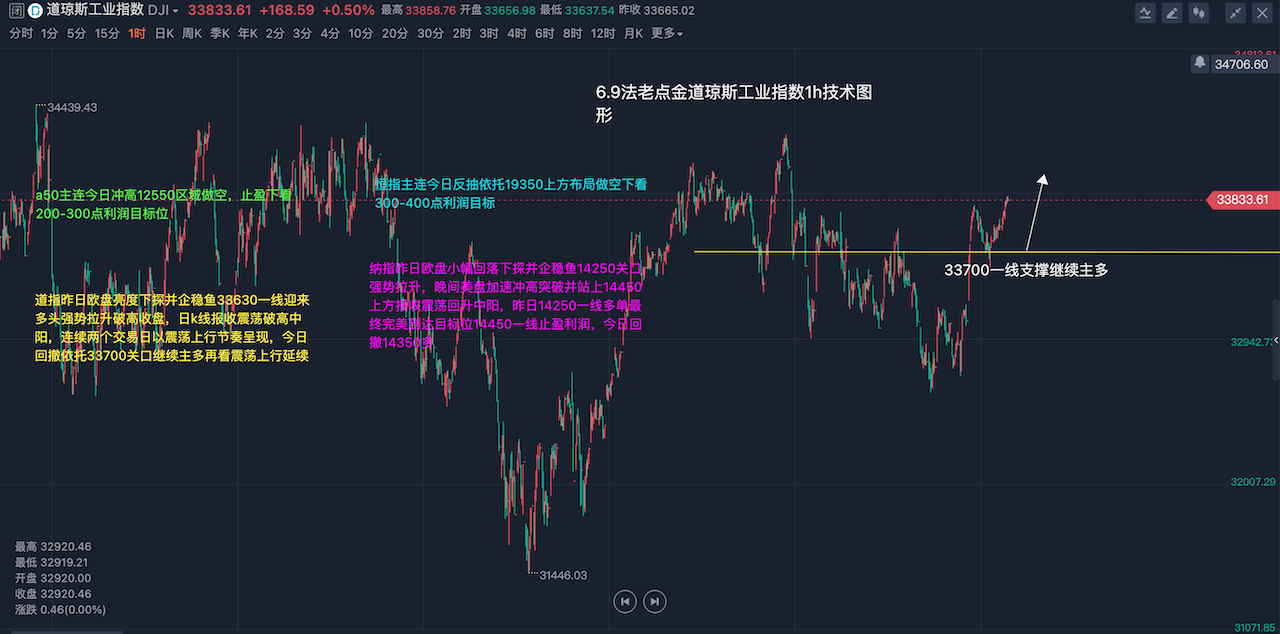
Task: Select the 月K timeframe
Action: click(633, 33)
